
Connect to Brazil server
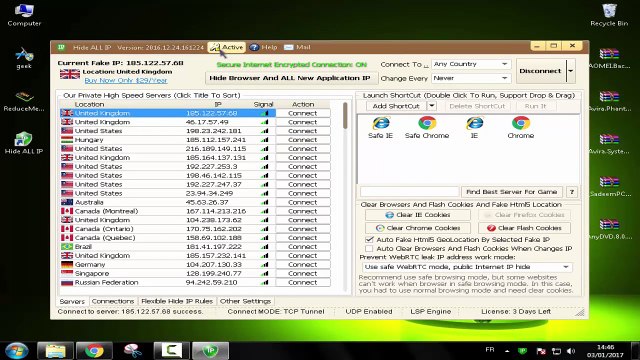click(302, 247)
